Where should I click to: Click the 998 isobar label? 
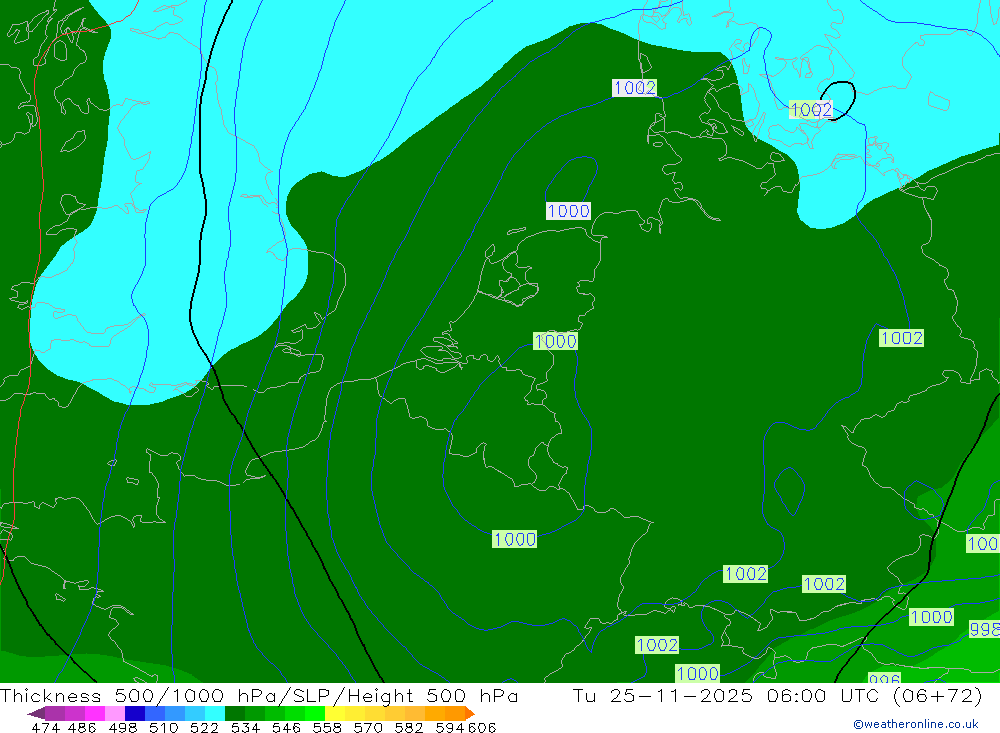[x=984, y=629]
